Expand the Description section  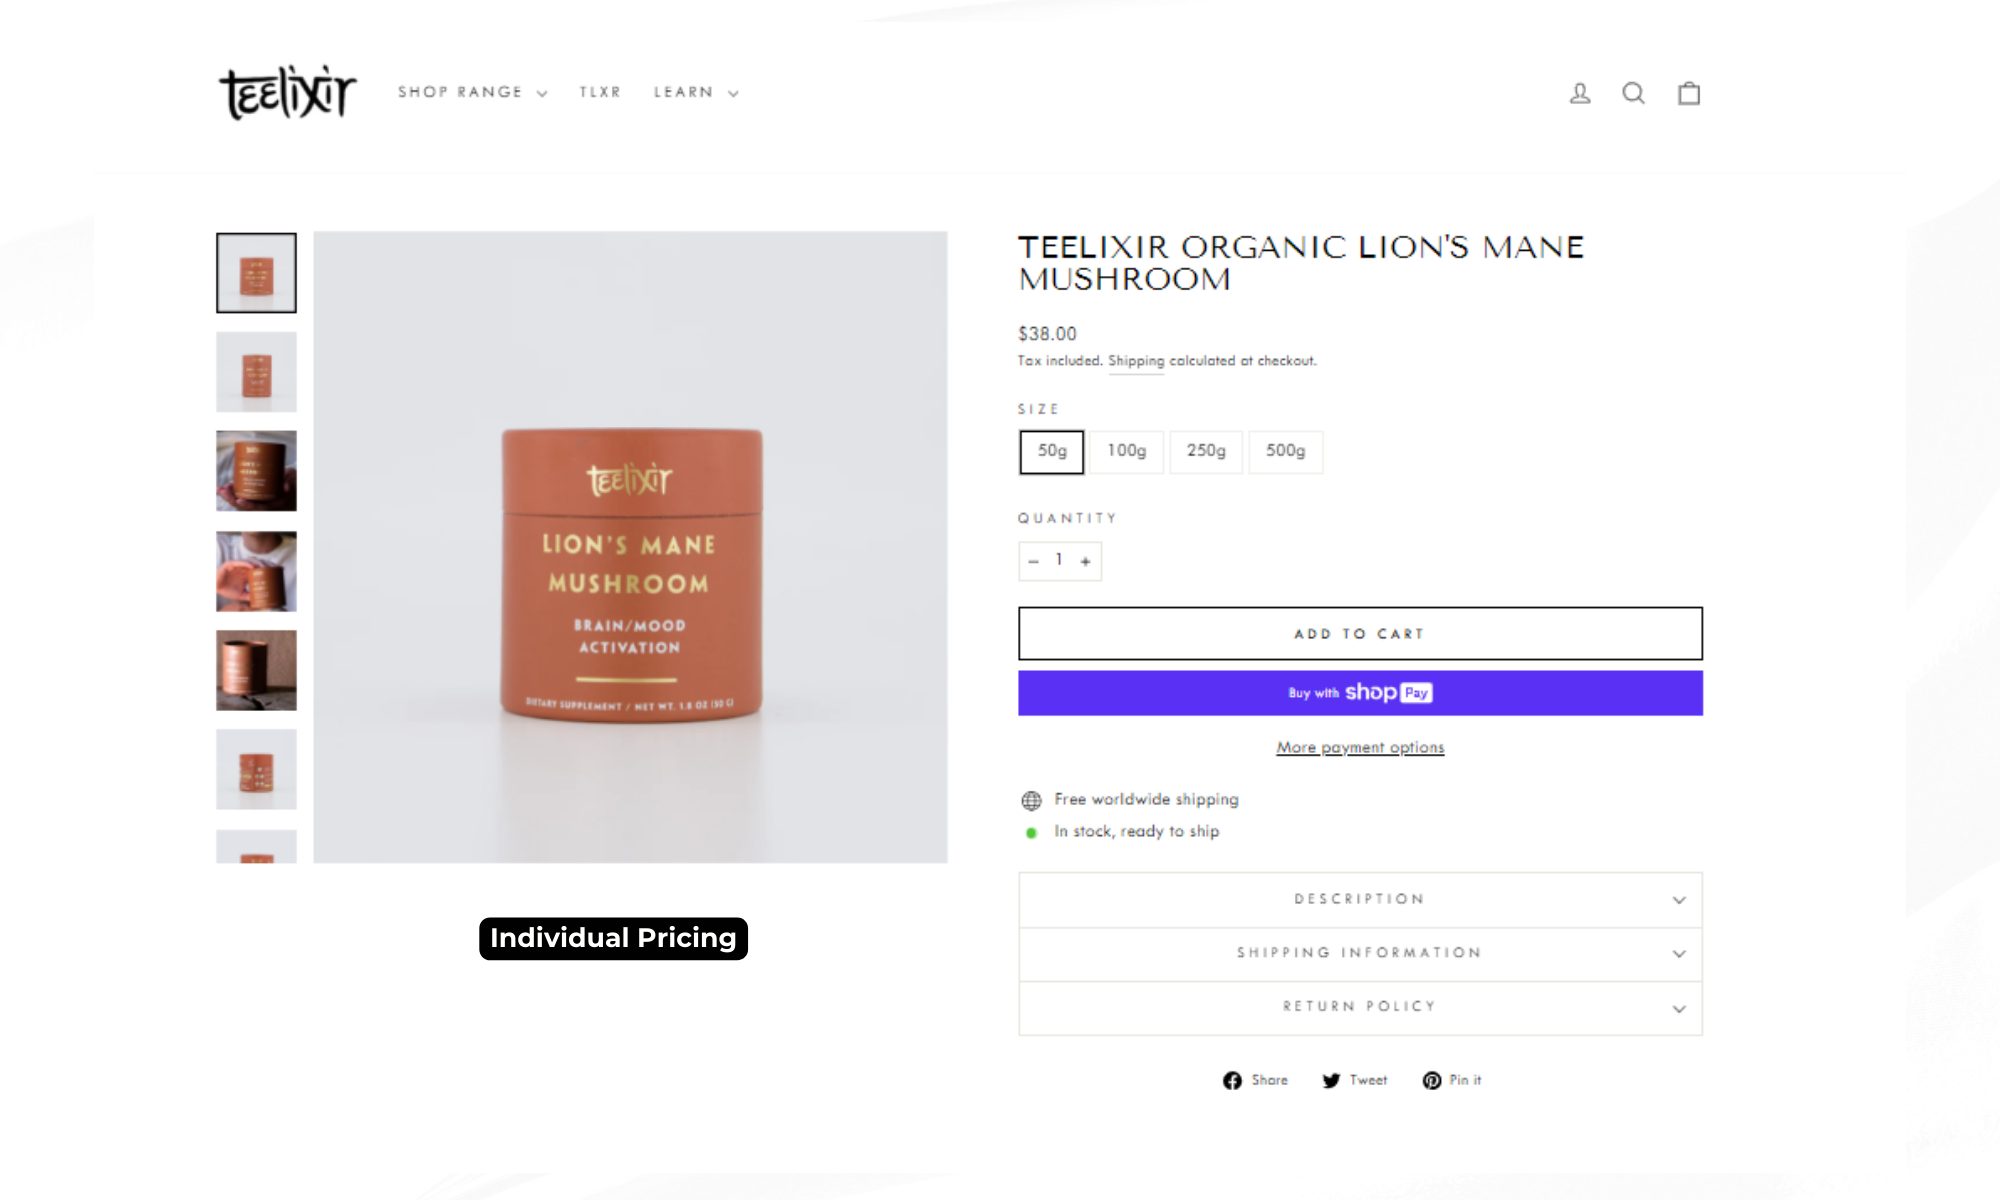coord(1360,900)
